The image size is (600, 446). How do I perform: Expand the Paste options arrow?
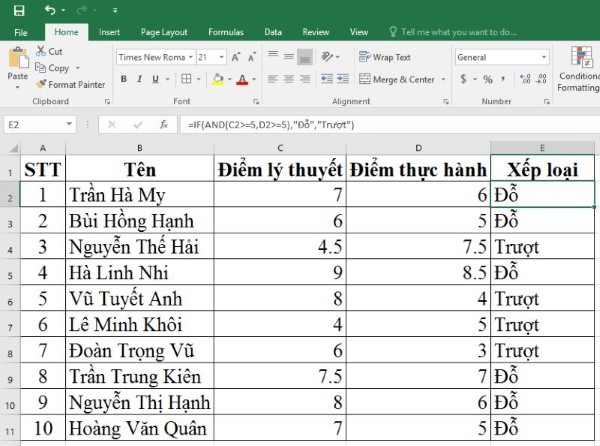(18, 87)
